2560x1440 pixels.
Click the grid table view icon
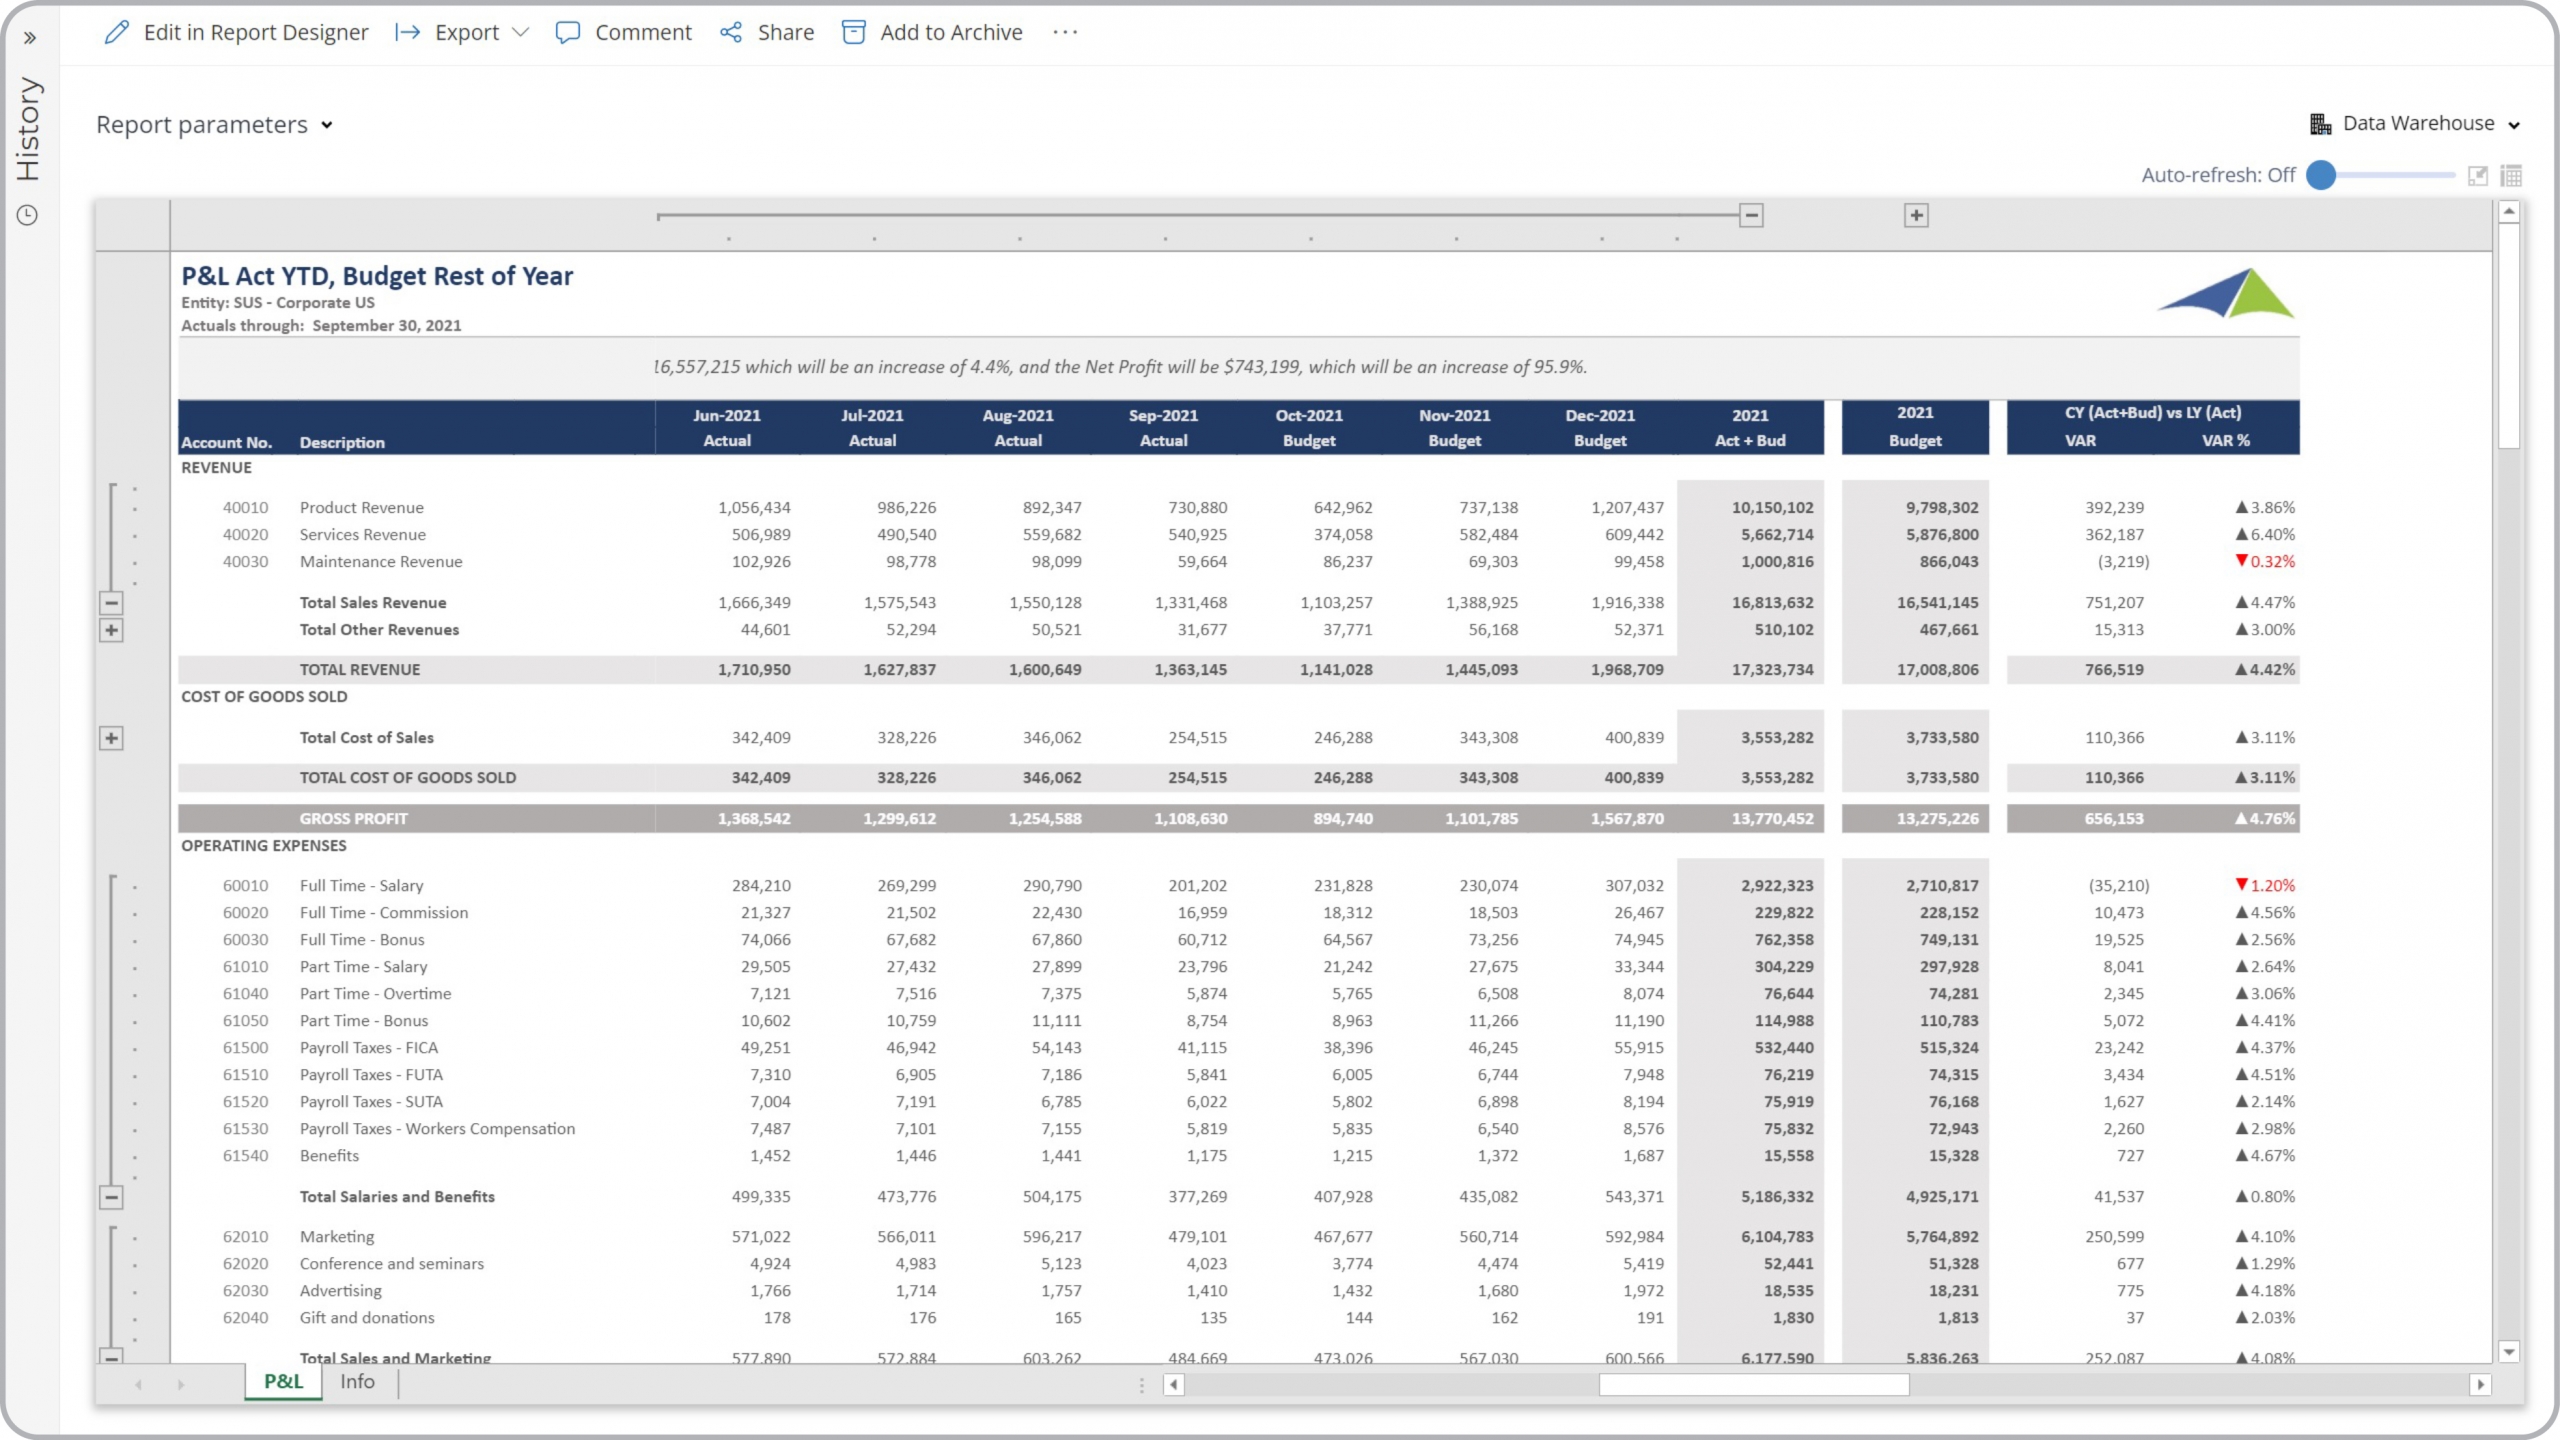2511,176
